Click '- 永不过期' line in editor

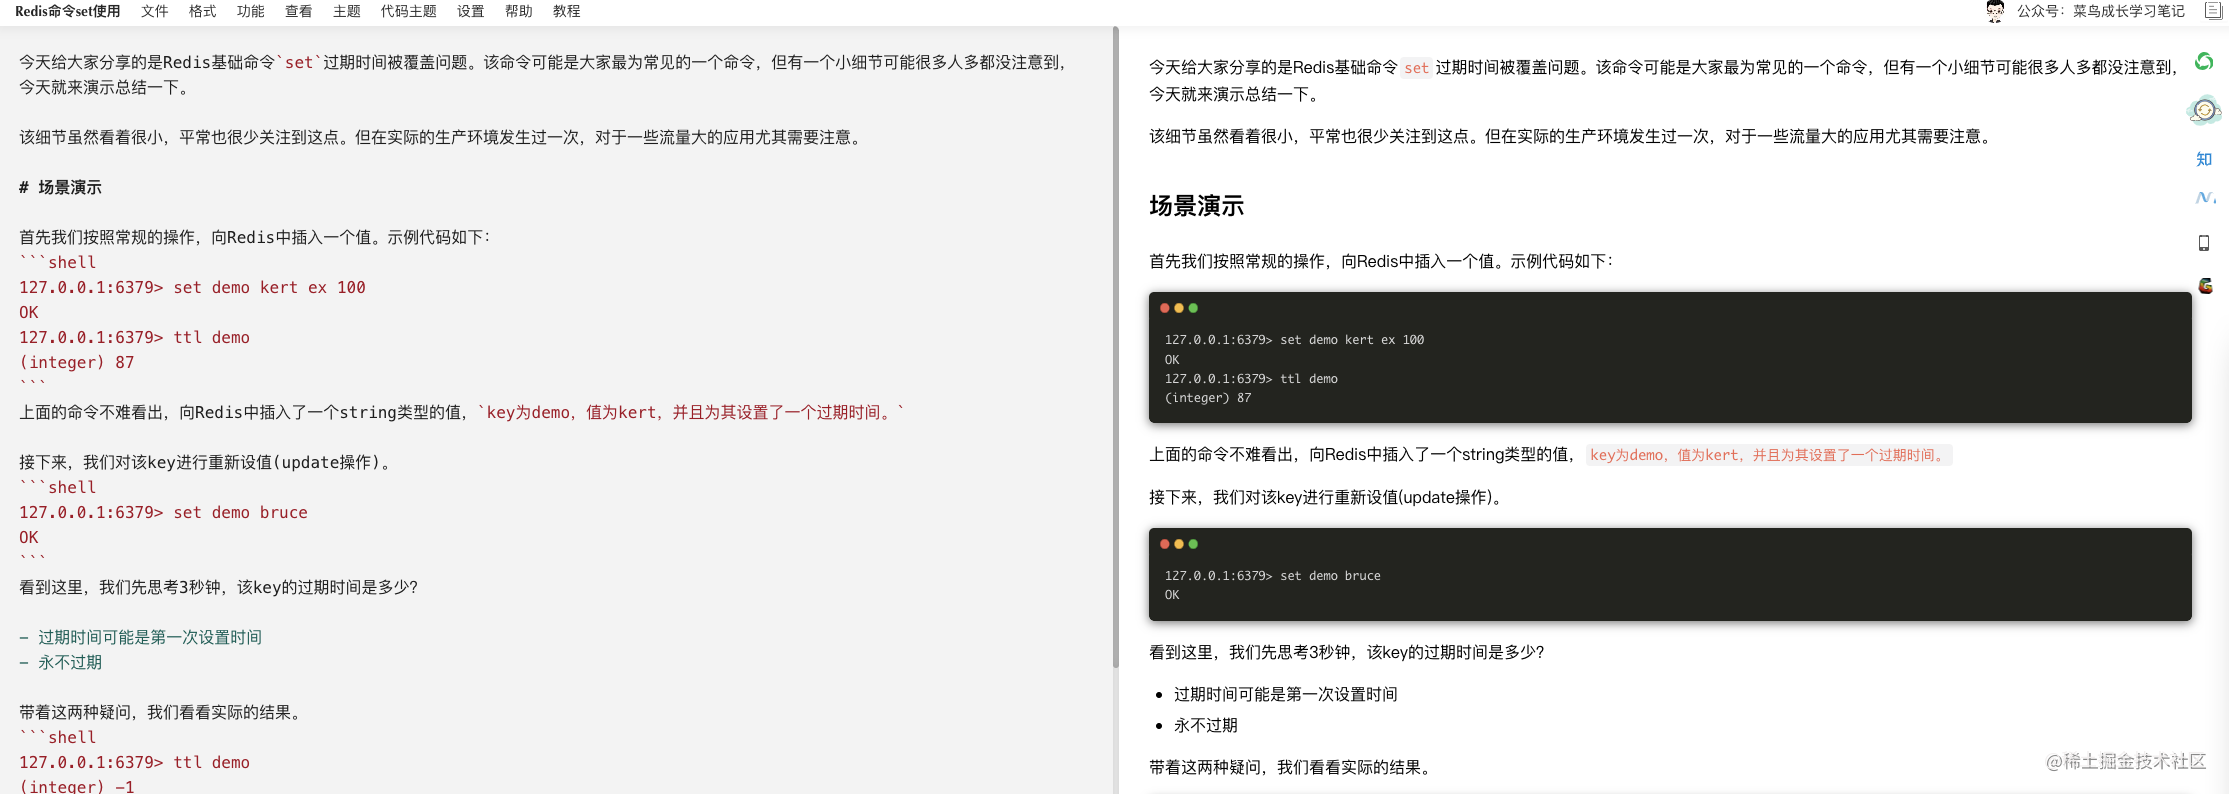[61, 662]
